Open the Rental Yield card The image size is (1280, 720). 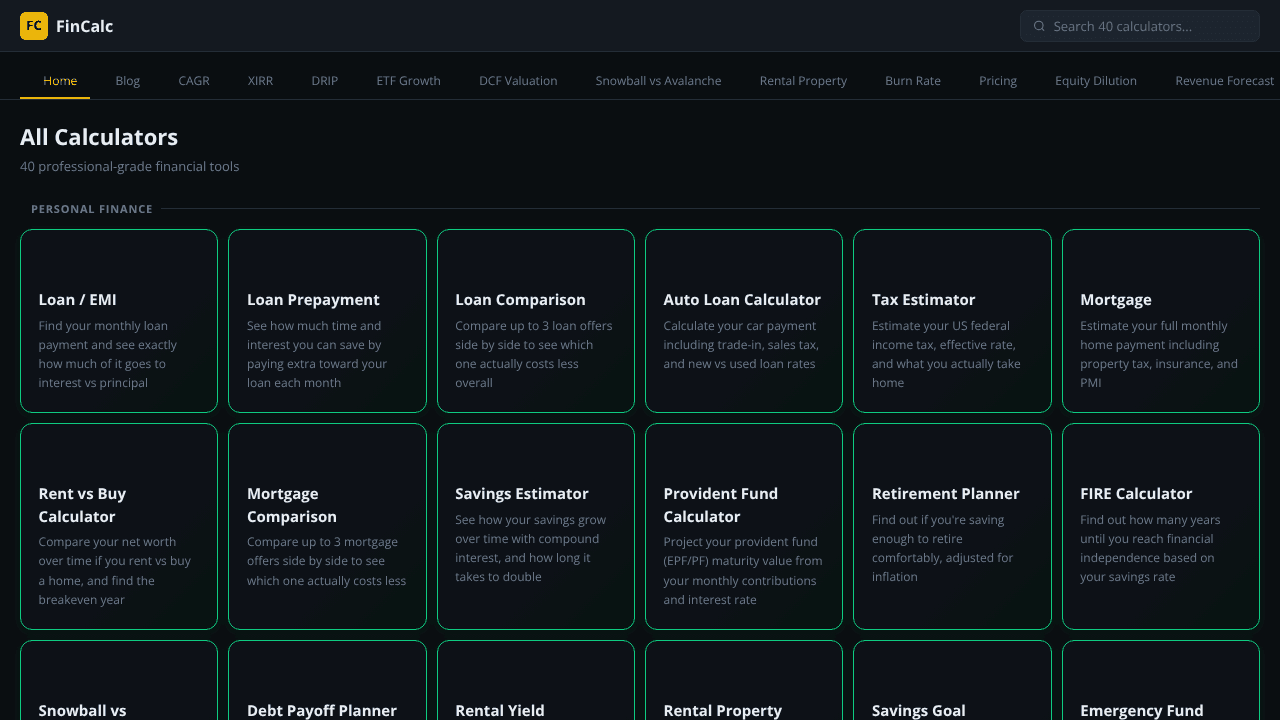tap(536, 681)
